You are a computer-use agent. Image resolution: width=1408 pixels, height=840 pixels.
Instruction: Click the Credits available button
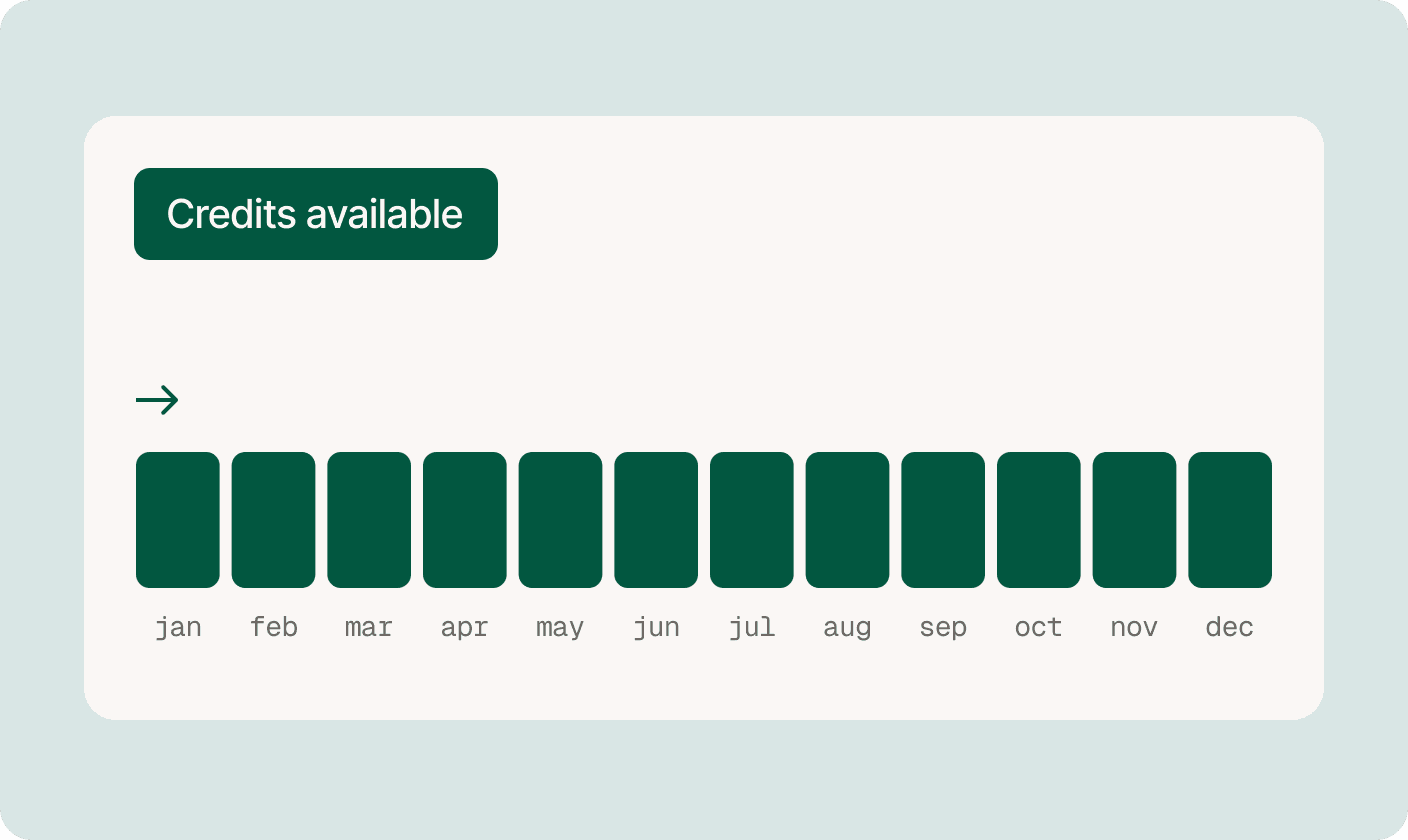point(315,214)
